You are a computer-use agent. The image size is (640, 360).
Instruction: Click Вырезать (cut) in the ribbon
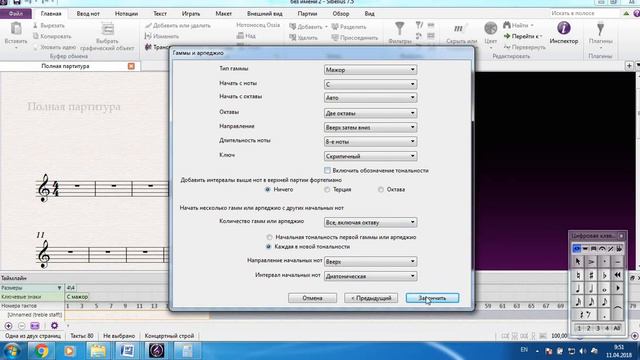pos(49,25)
